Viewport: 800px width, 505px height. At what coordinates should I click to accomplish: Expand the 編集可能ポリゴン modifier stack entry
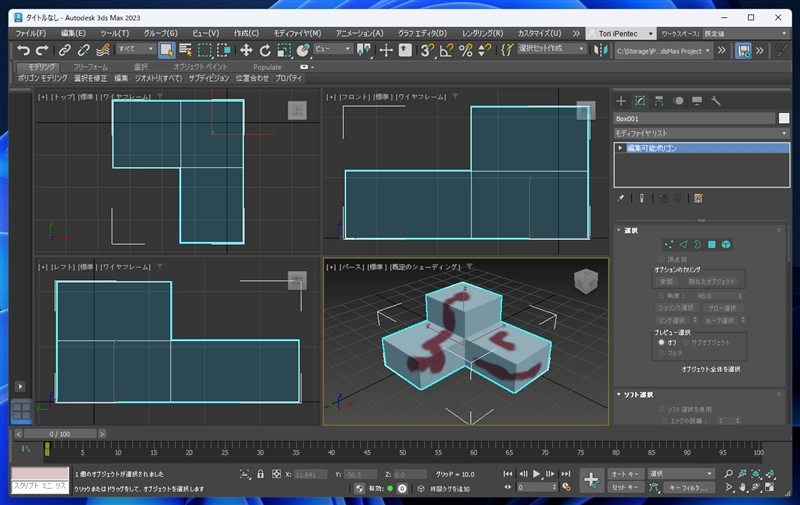tap(620, 148)
